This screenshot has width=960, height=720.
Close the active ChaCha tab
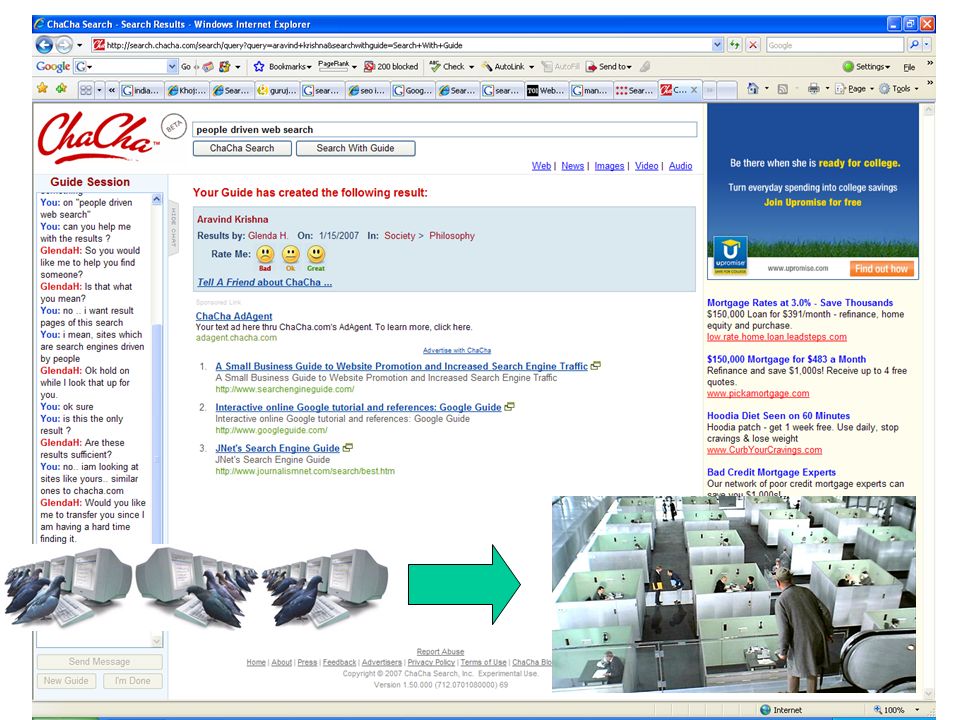(x=694, y=90)
